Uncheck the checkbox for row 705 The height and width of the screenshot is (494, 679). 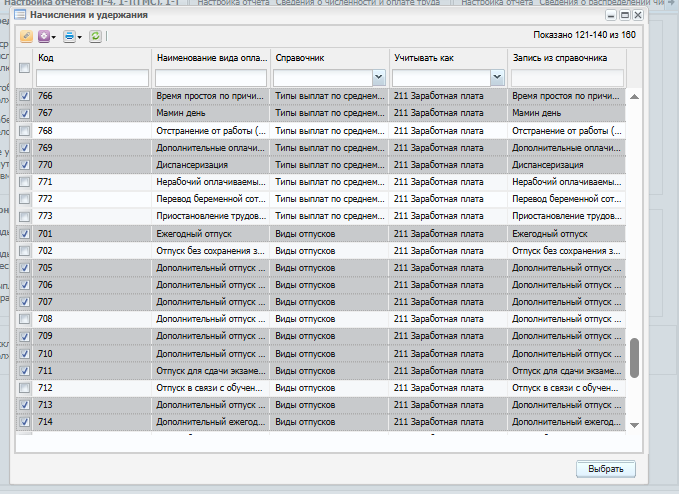click(25, 268)
